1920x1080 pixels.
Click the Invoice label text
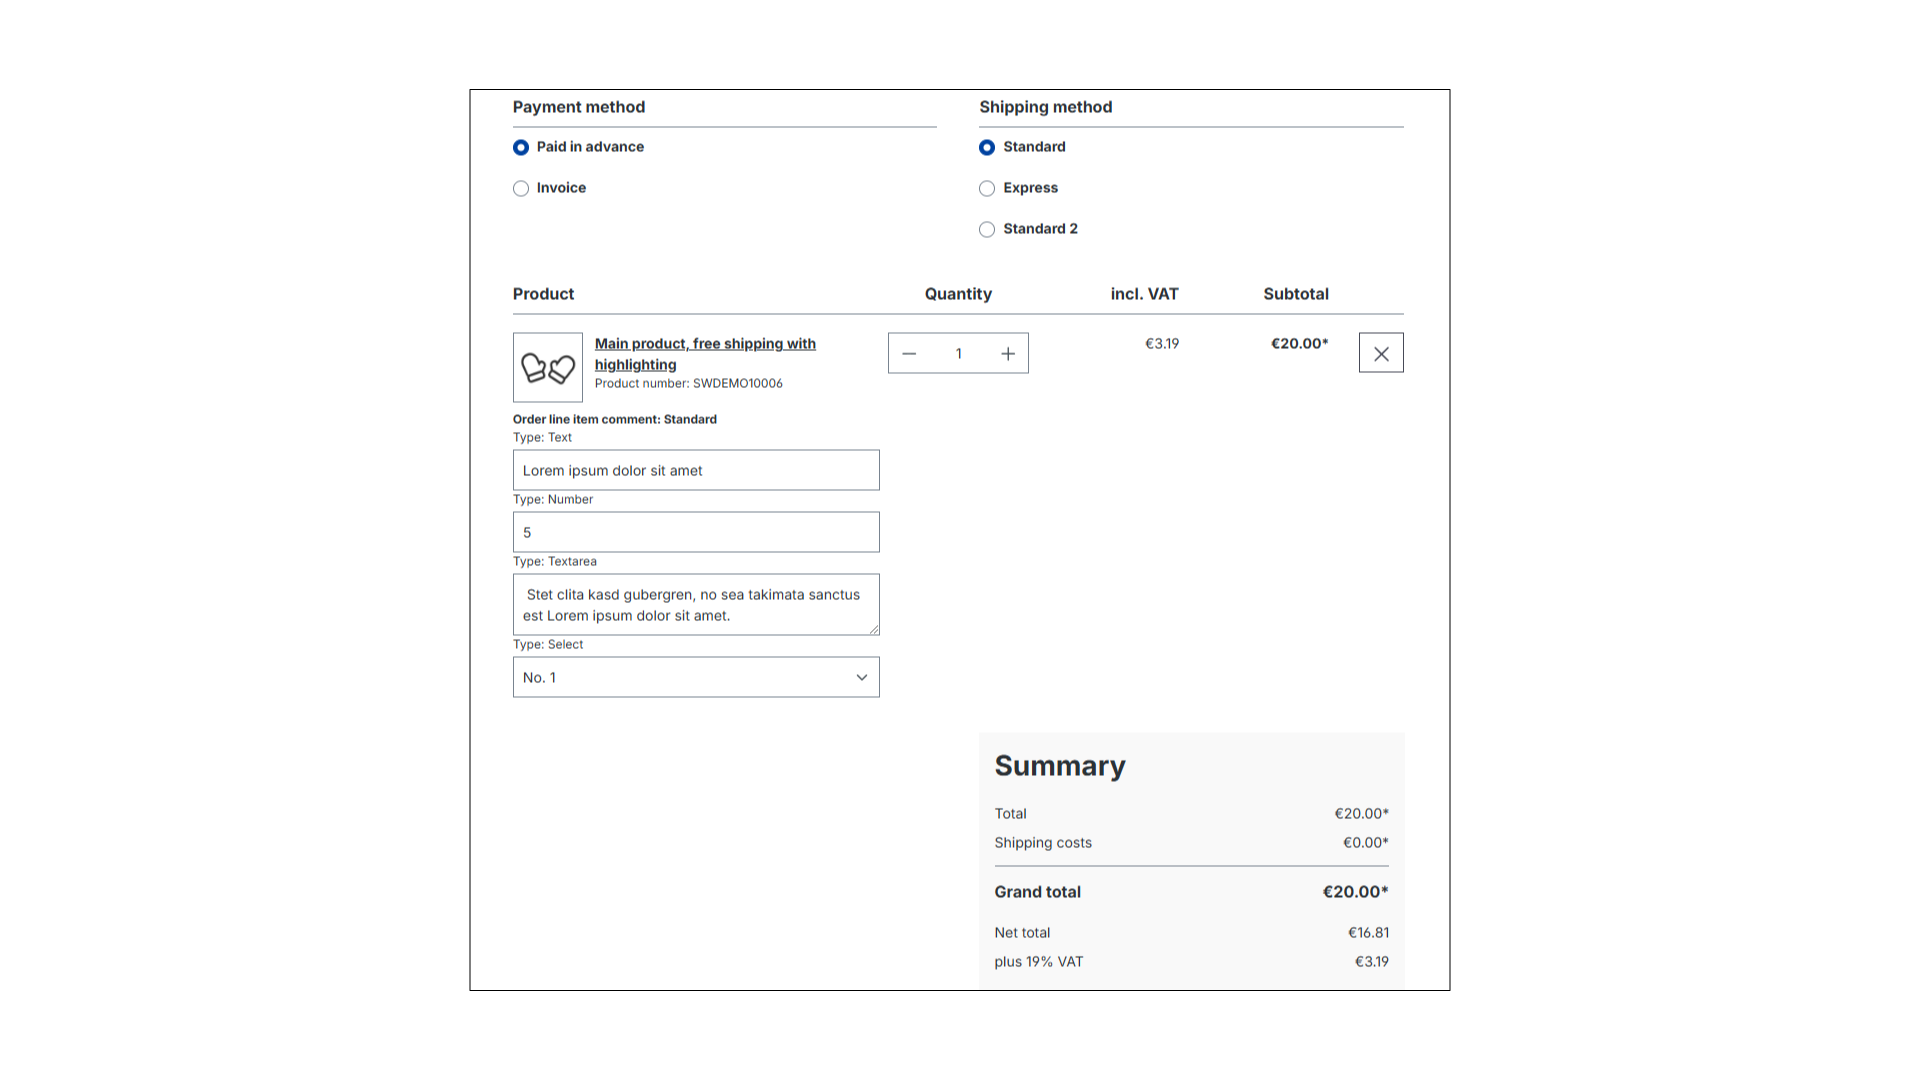(561, 188)
